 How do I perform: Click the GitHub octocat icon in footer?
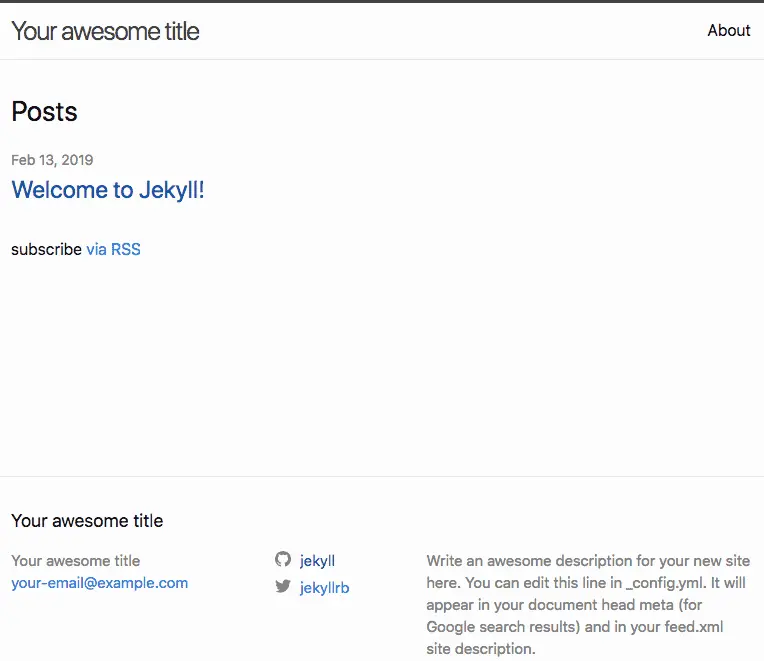(283, 560)
